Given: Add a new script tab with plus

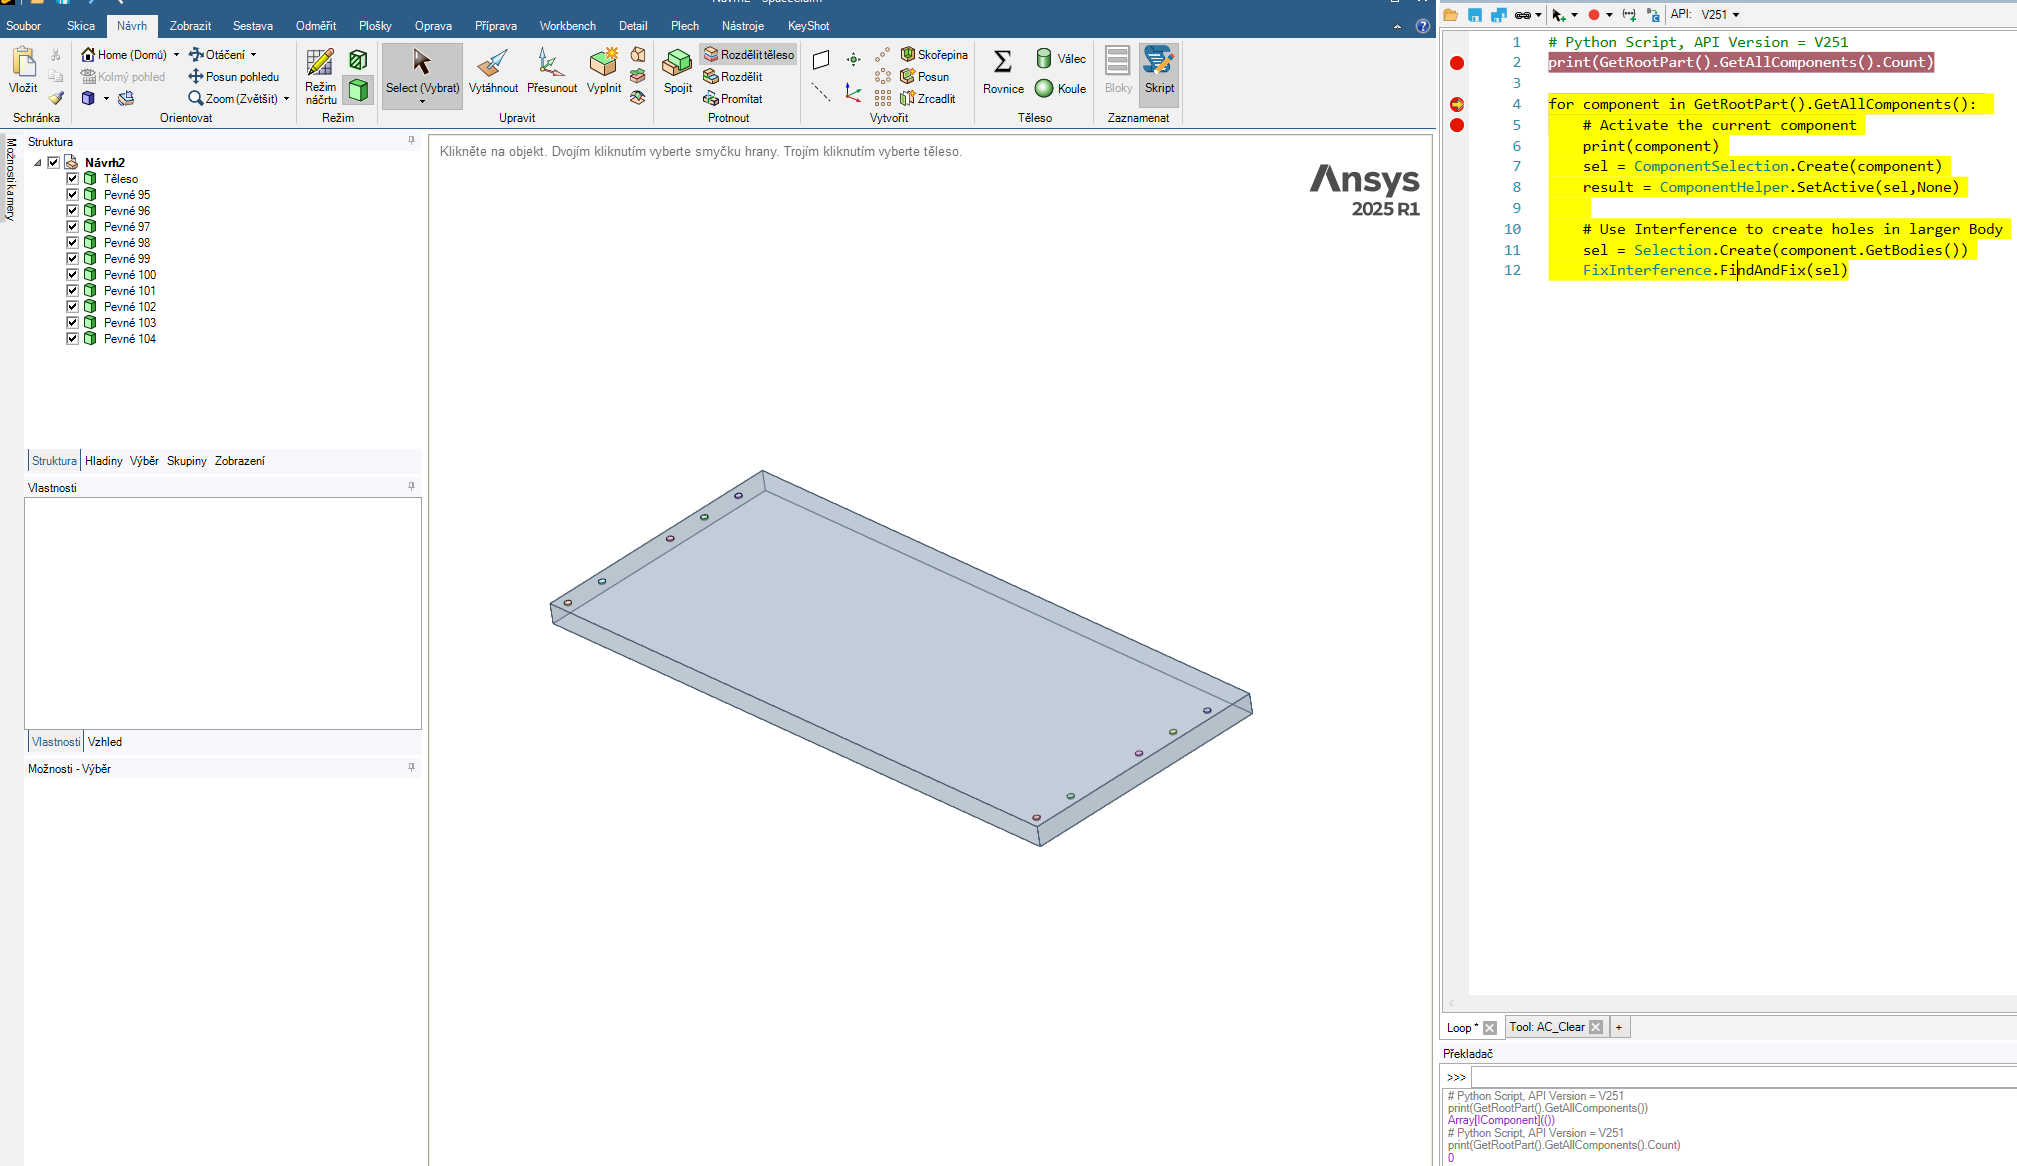Looking at the screenshot, I should pos(1619,1027).
